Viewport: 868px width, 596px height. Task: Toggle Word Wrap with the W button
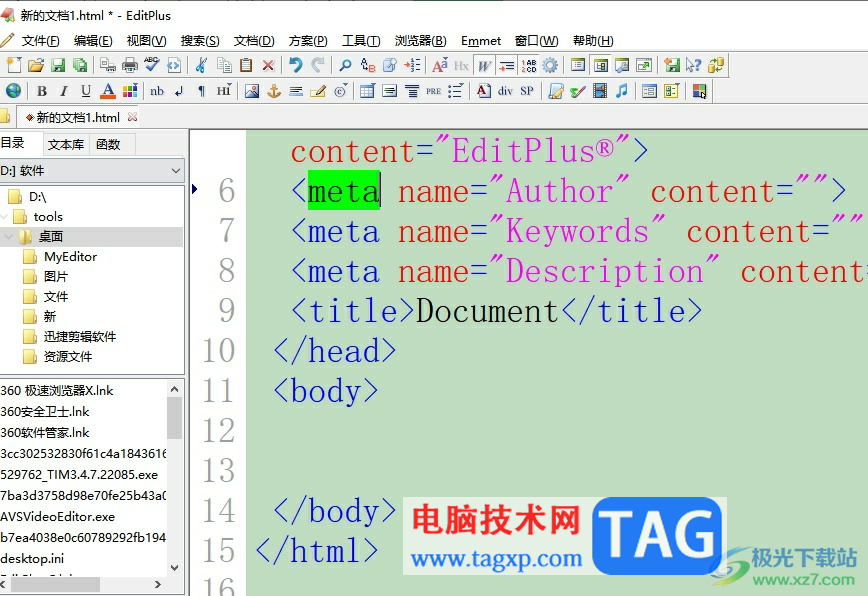484,65
